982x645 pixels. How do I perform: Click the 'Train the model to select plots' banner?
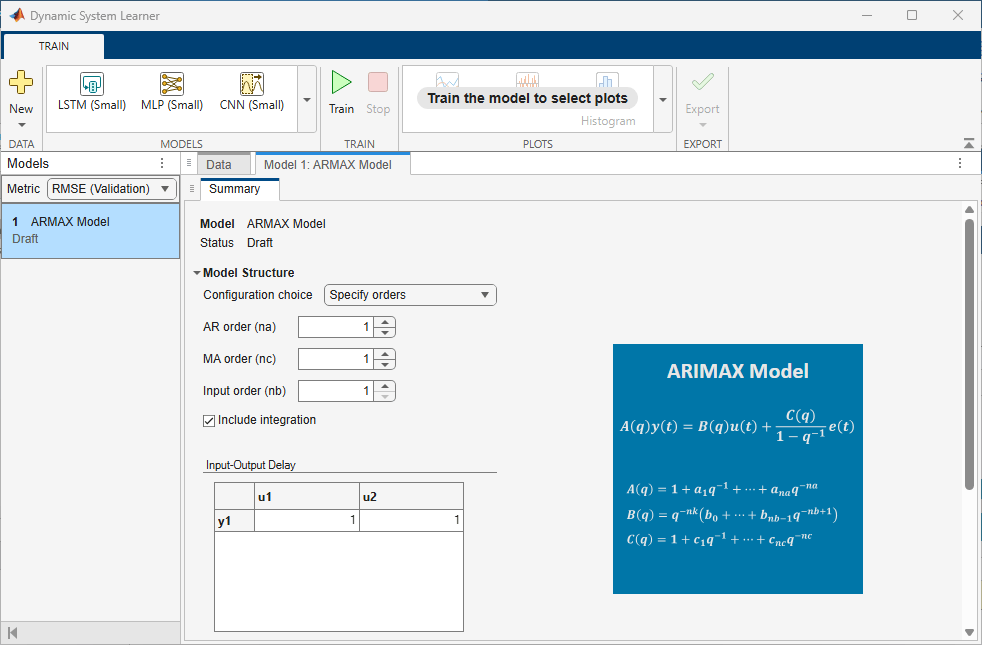point(527,98)
